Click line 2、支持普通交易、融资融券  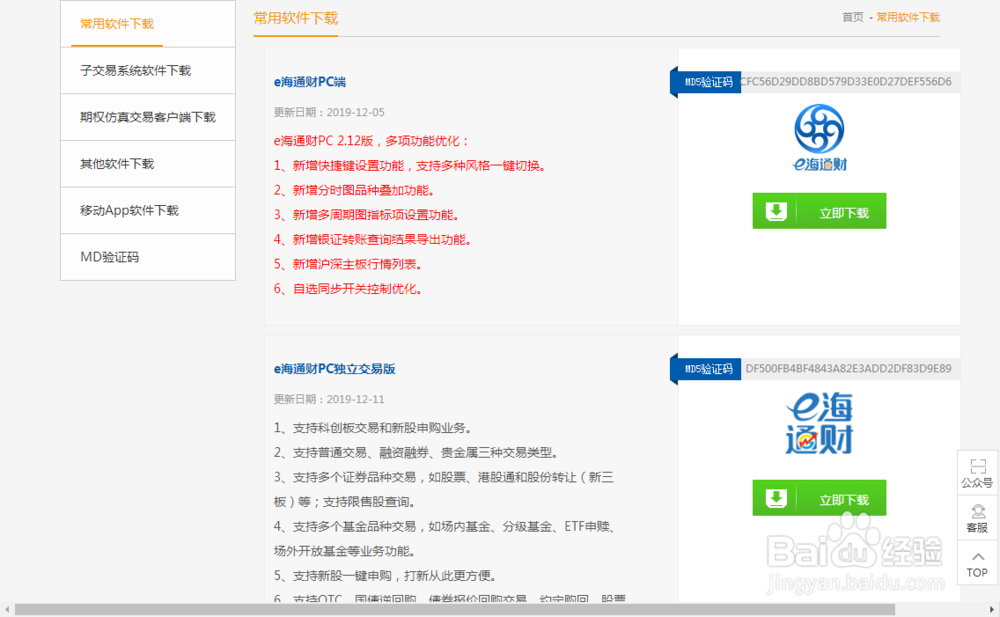click(x=416, y=453)
